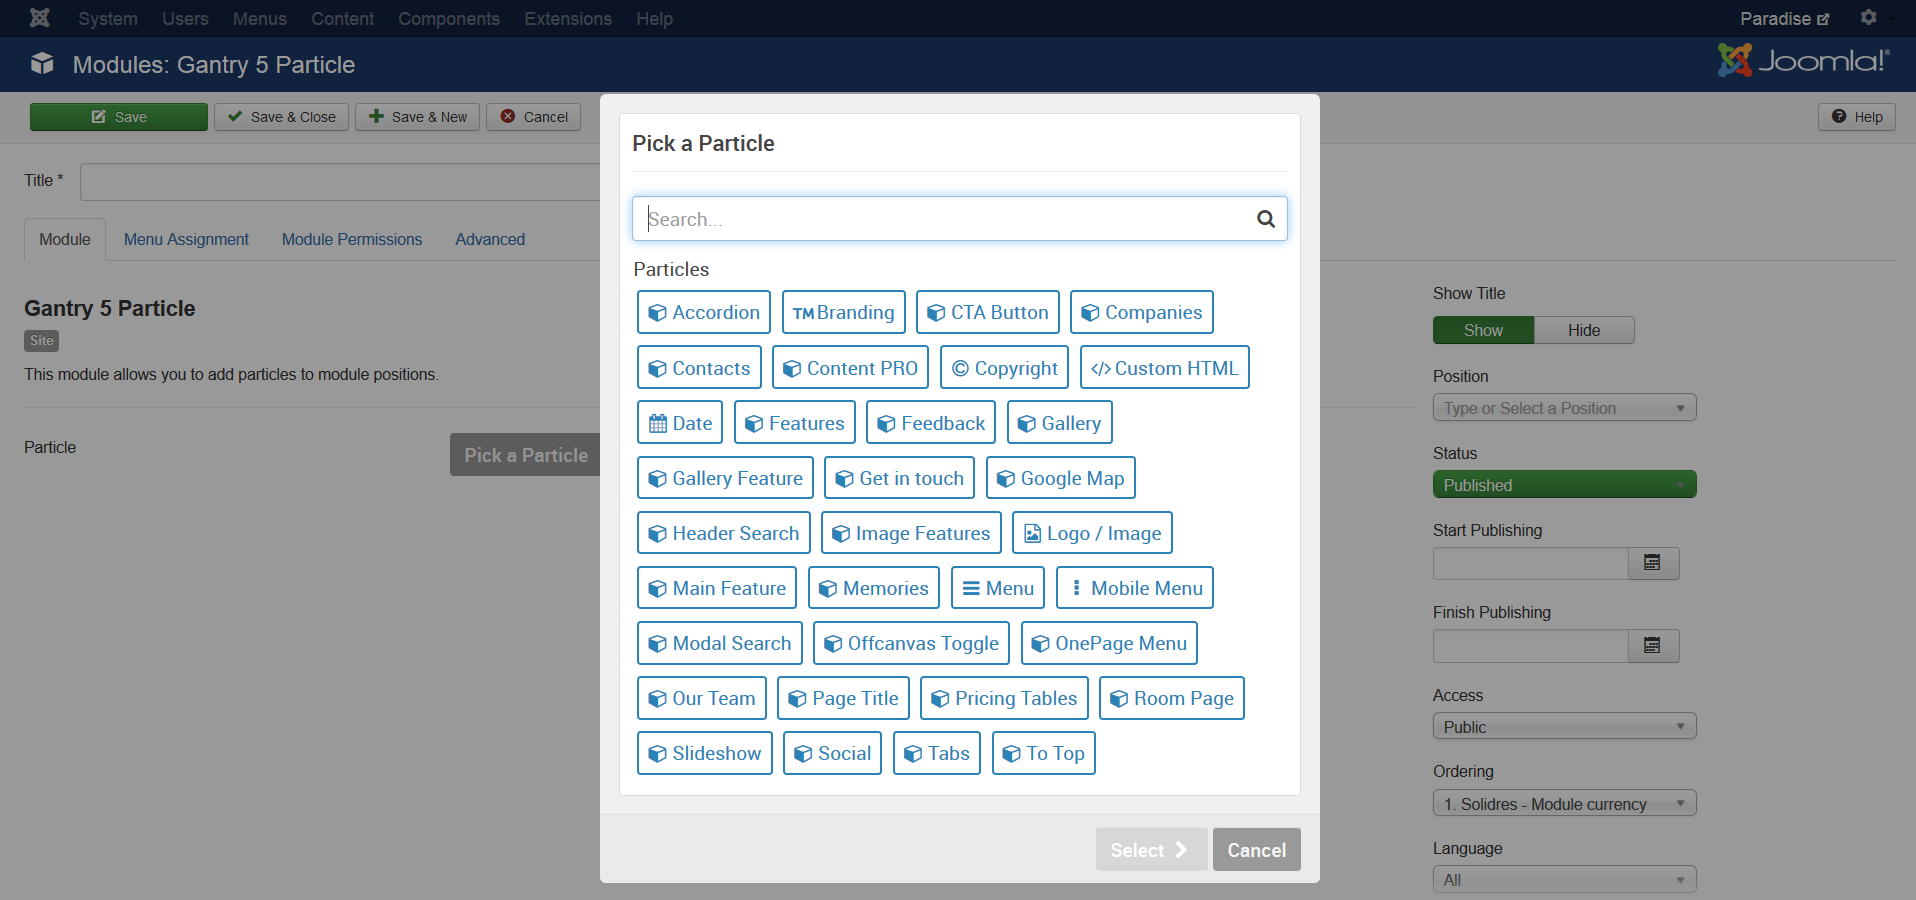The image size is (1916, 900).
Task: Click the calendar icon on Date particle
Action: [658, 424]
